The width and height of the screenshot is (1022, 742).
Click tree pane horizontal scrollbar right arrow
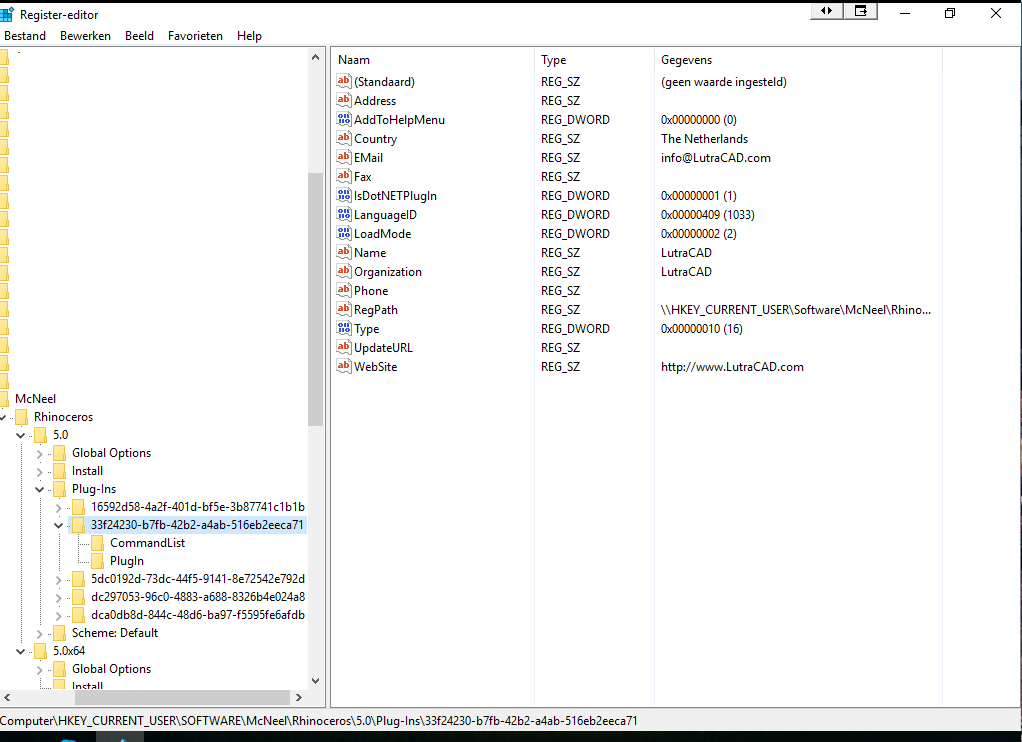coord(299,697)
